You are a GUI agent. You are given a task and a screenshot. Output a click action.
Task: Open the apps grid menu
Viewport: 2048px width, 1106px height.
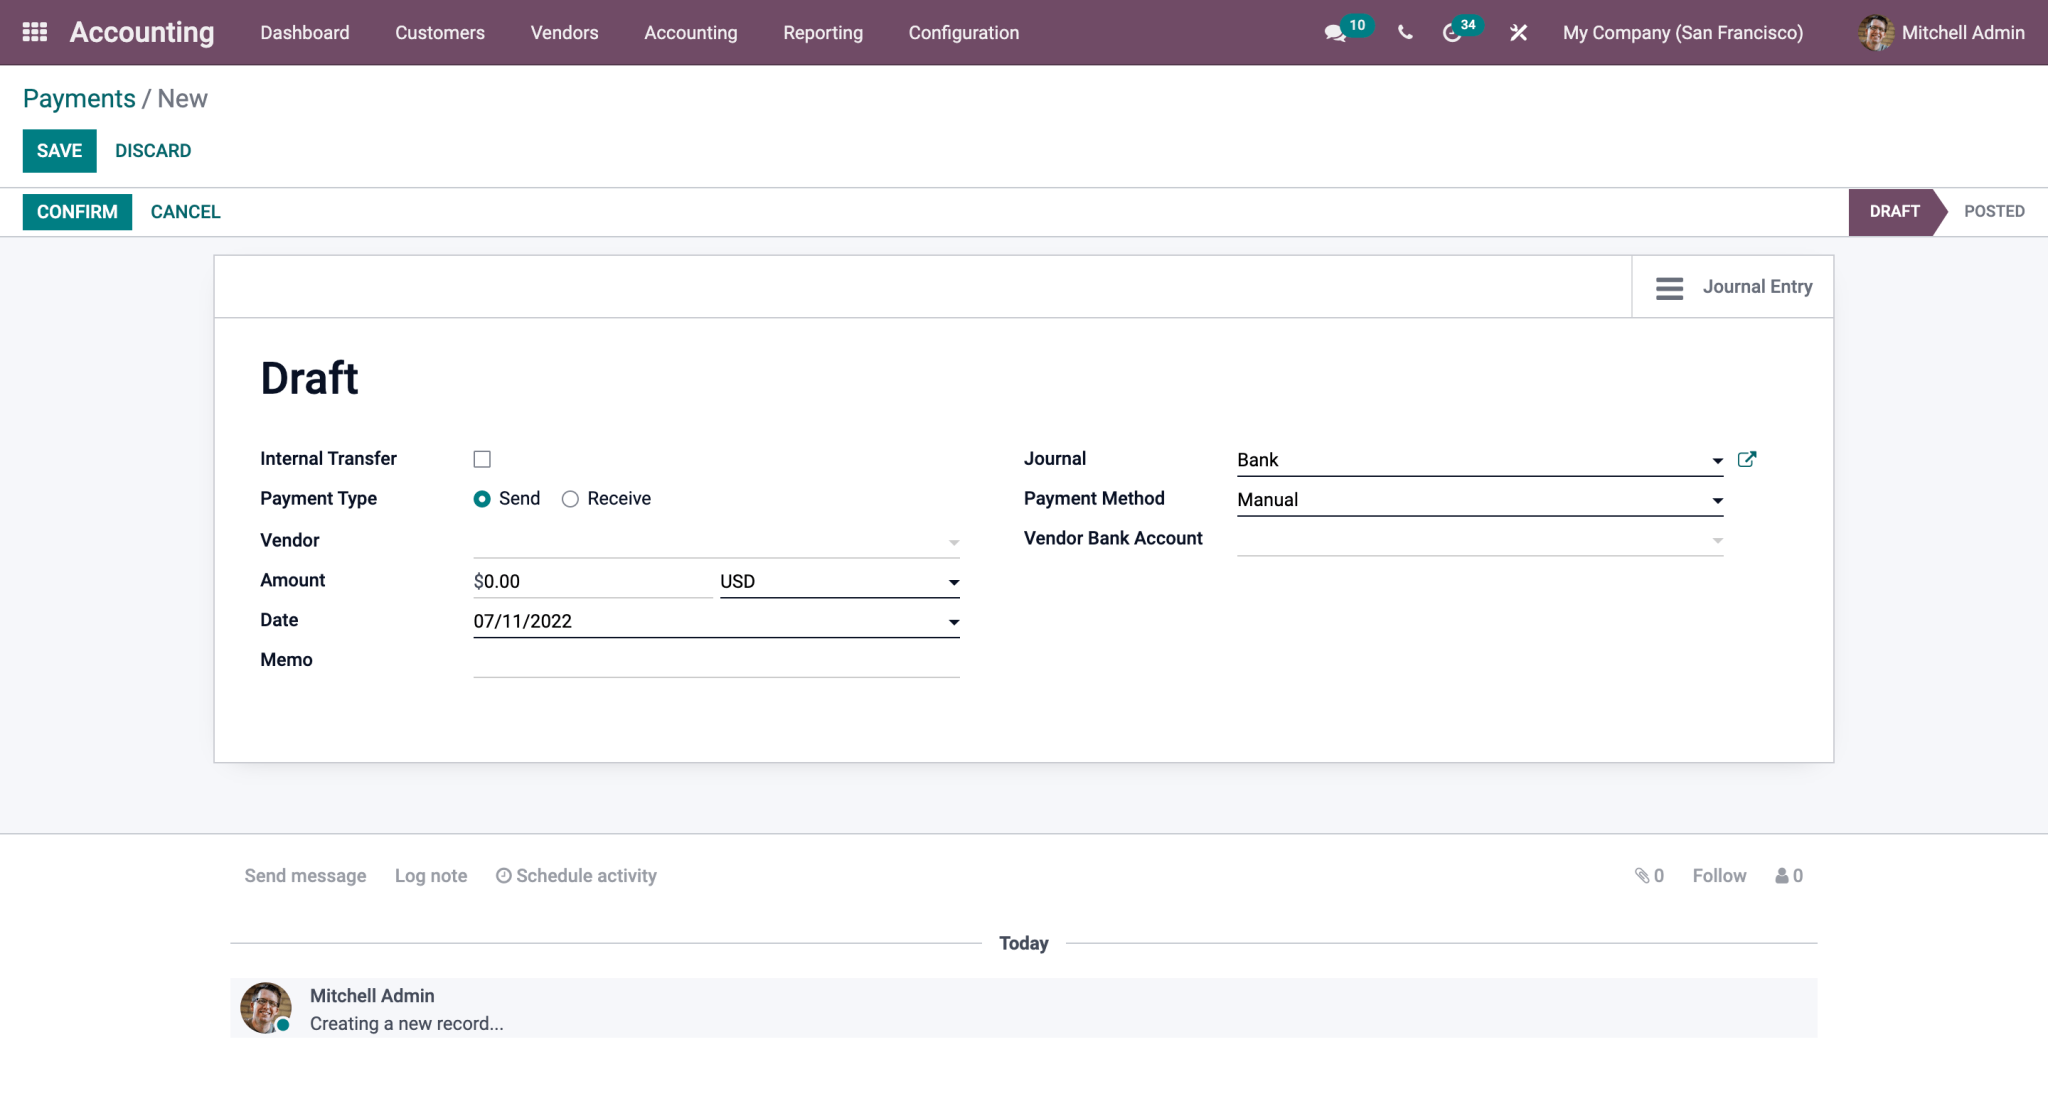pyautogui.click(x=35, y=31)
